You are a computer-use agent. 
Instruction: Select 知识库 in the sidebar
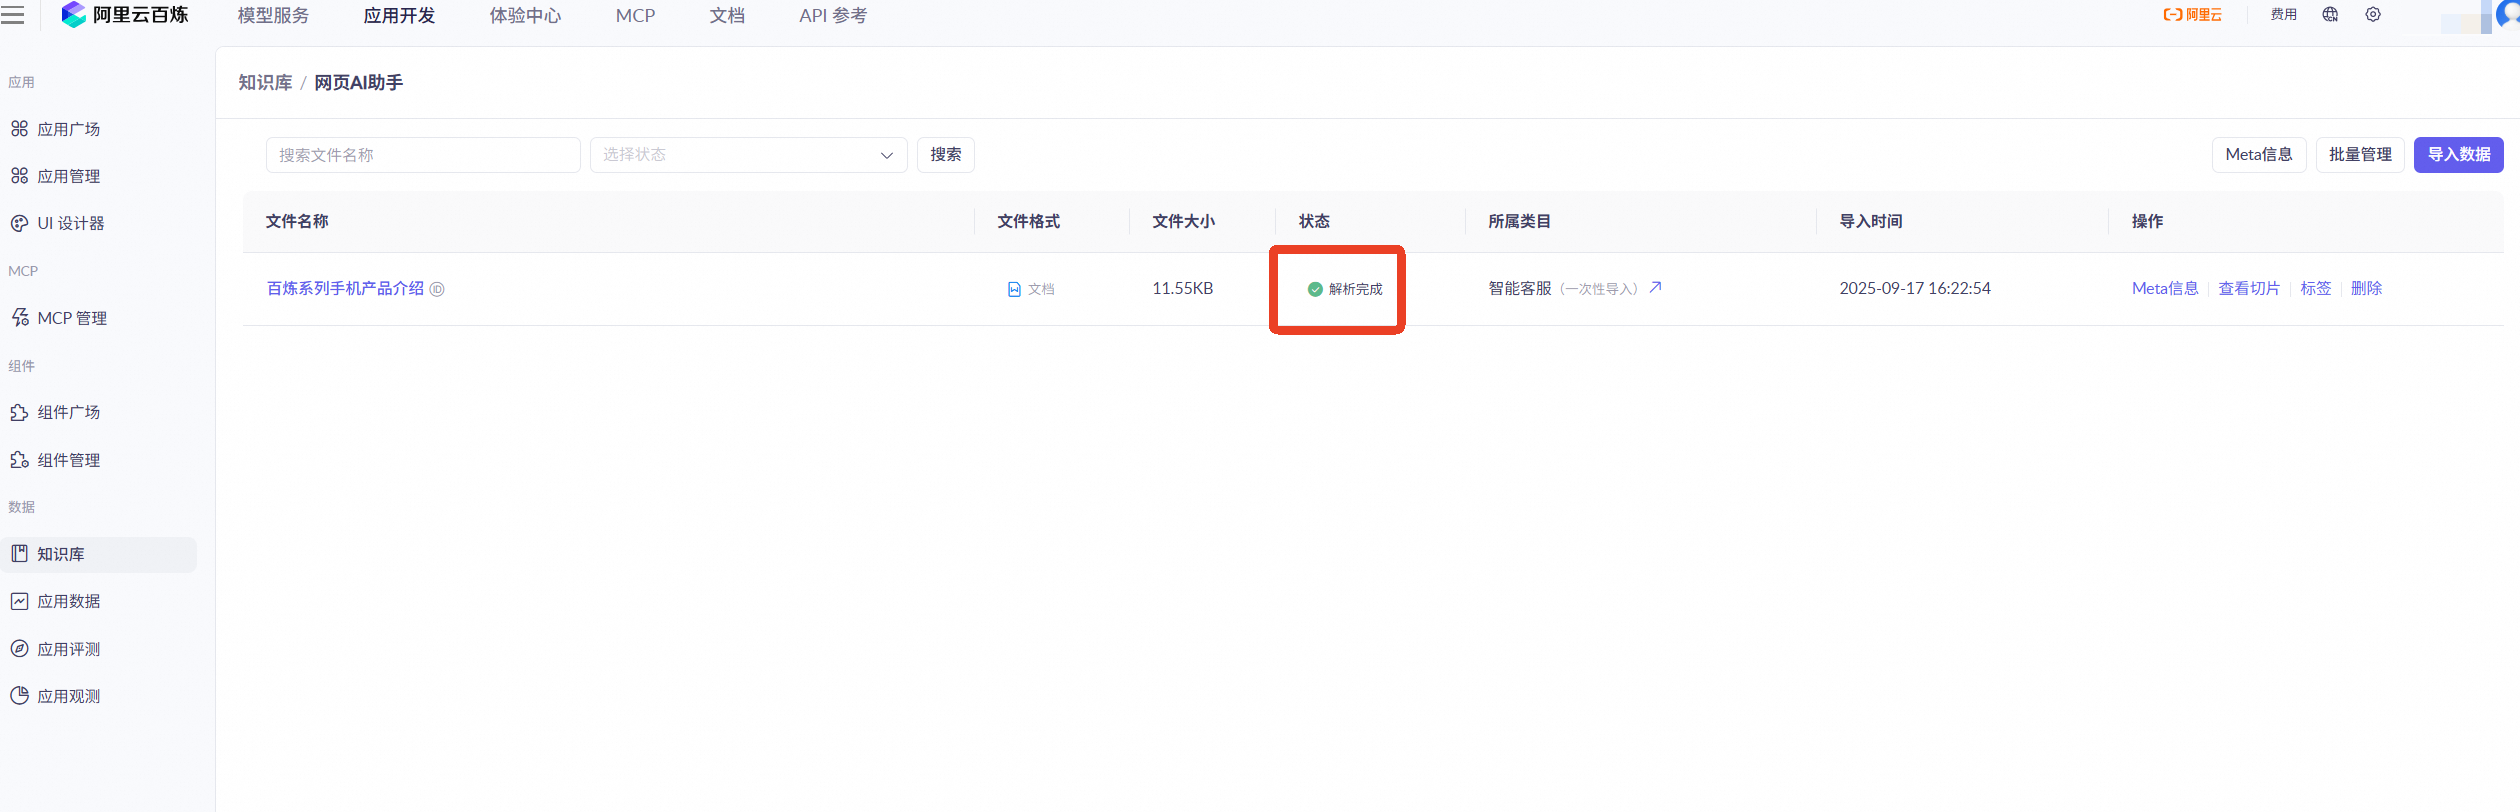(98, 554)
